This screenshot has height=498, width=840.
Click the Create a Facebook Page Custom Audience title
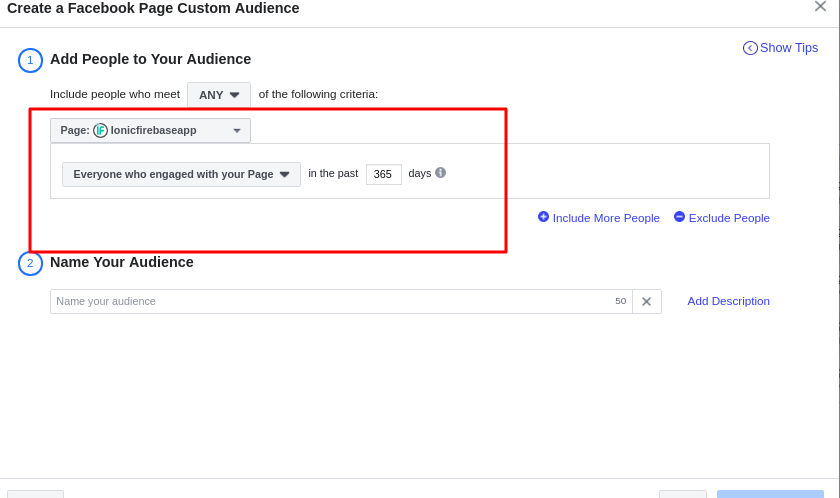153,8
